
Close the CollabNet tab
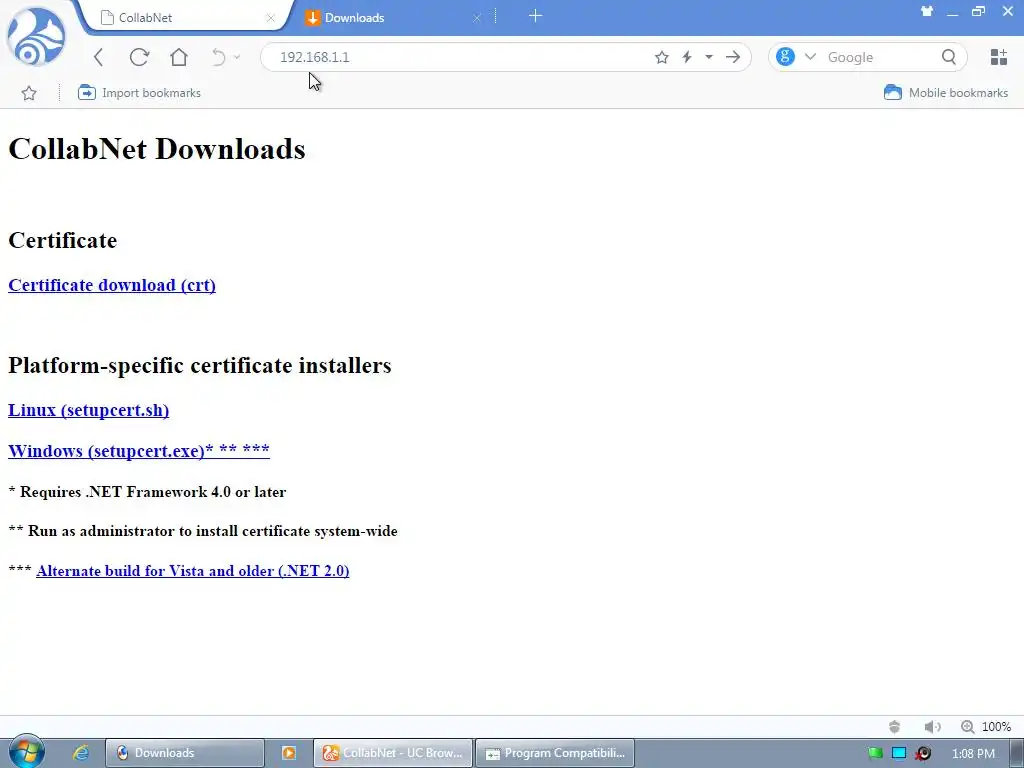[x=270, y=18]
